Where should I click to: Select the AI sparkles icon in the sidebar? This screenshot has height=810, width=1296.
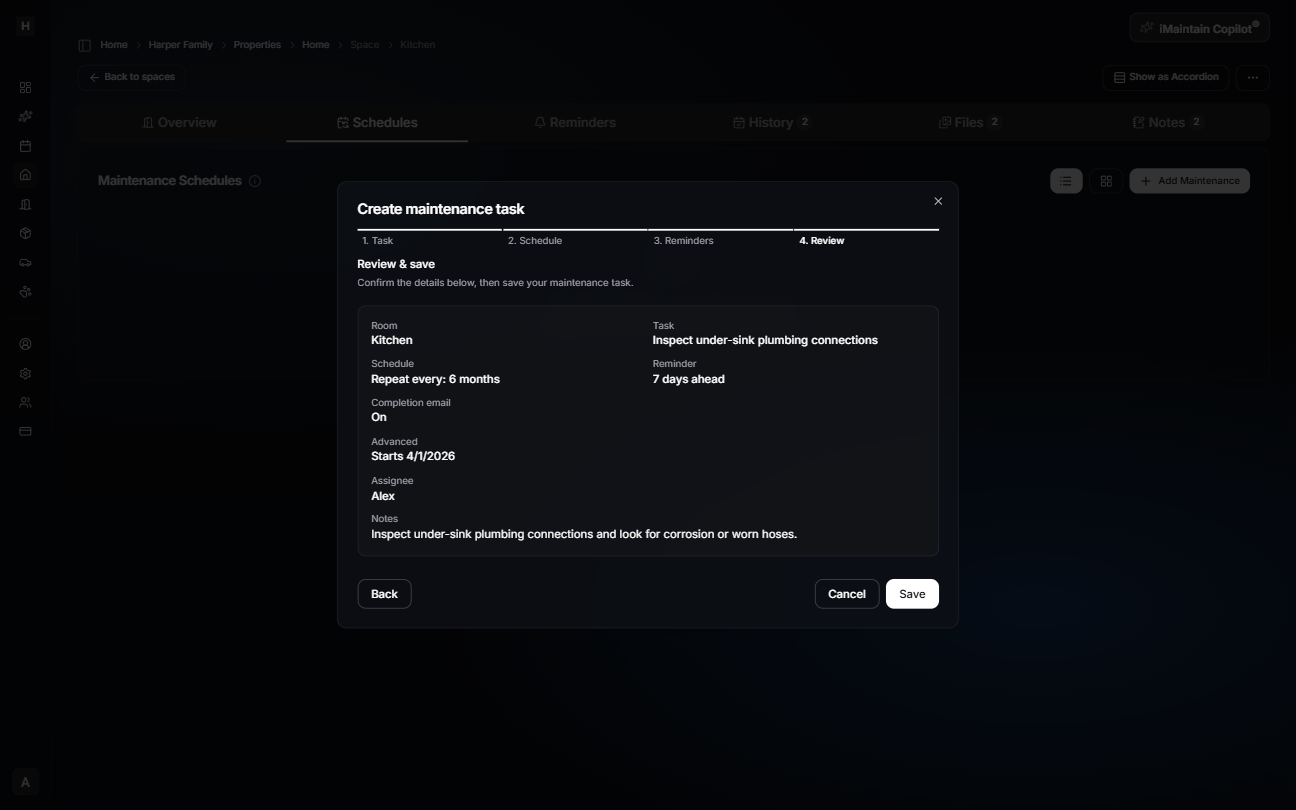[25, 117]
